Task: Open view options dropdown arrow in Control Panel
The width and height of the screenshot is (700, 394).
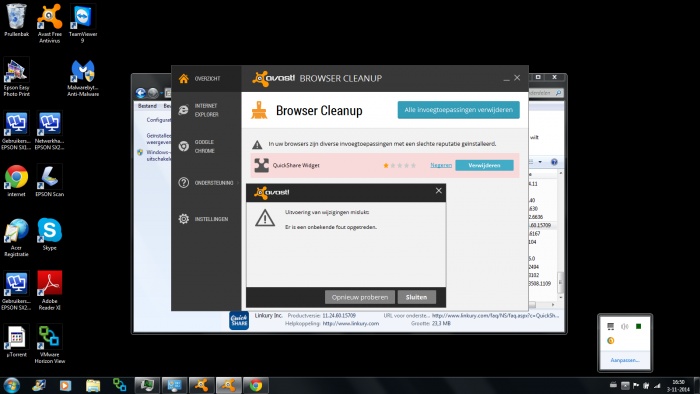Action: coord(540,162)
